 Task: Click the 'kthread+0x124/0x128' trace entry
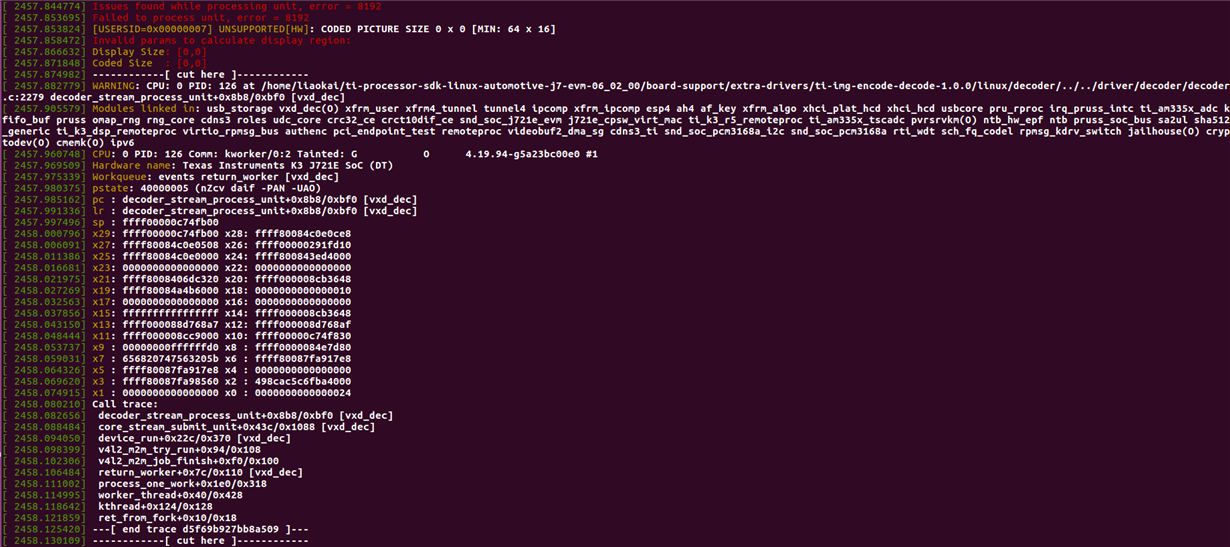click(158, 506)
